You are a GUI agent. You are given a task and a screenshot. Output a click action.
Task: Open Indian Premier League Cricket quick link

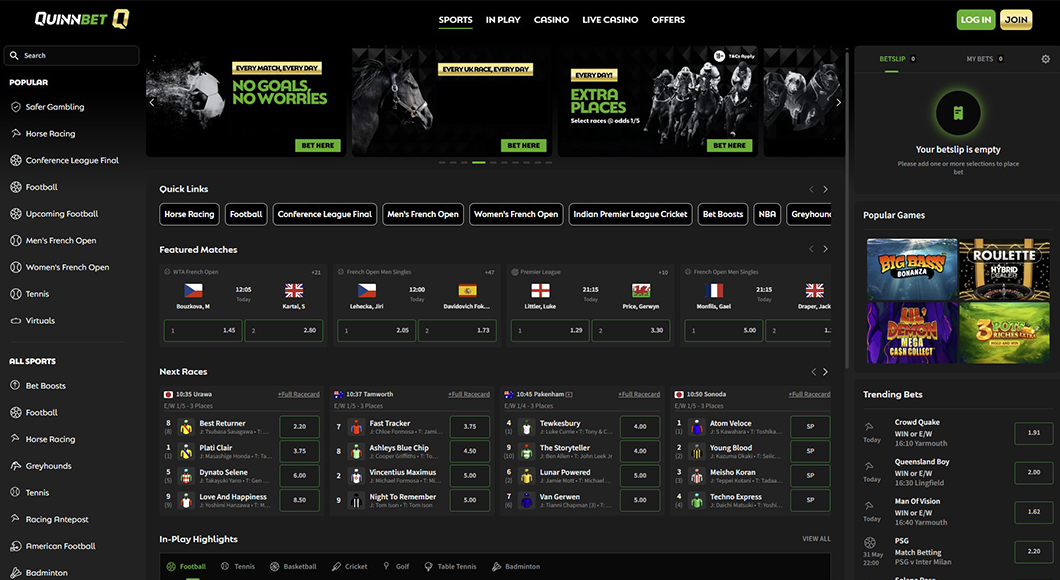630,214
